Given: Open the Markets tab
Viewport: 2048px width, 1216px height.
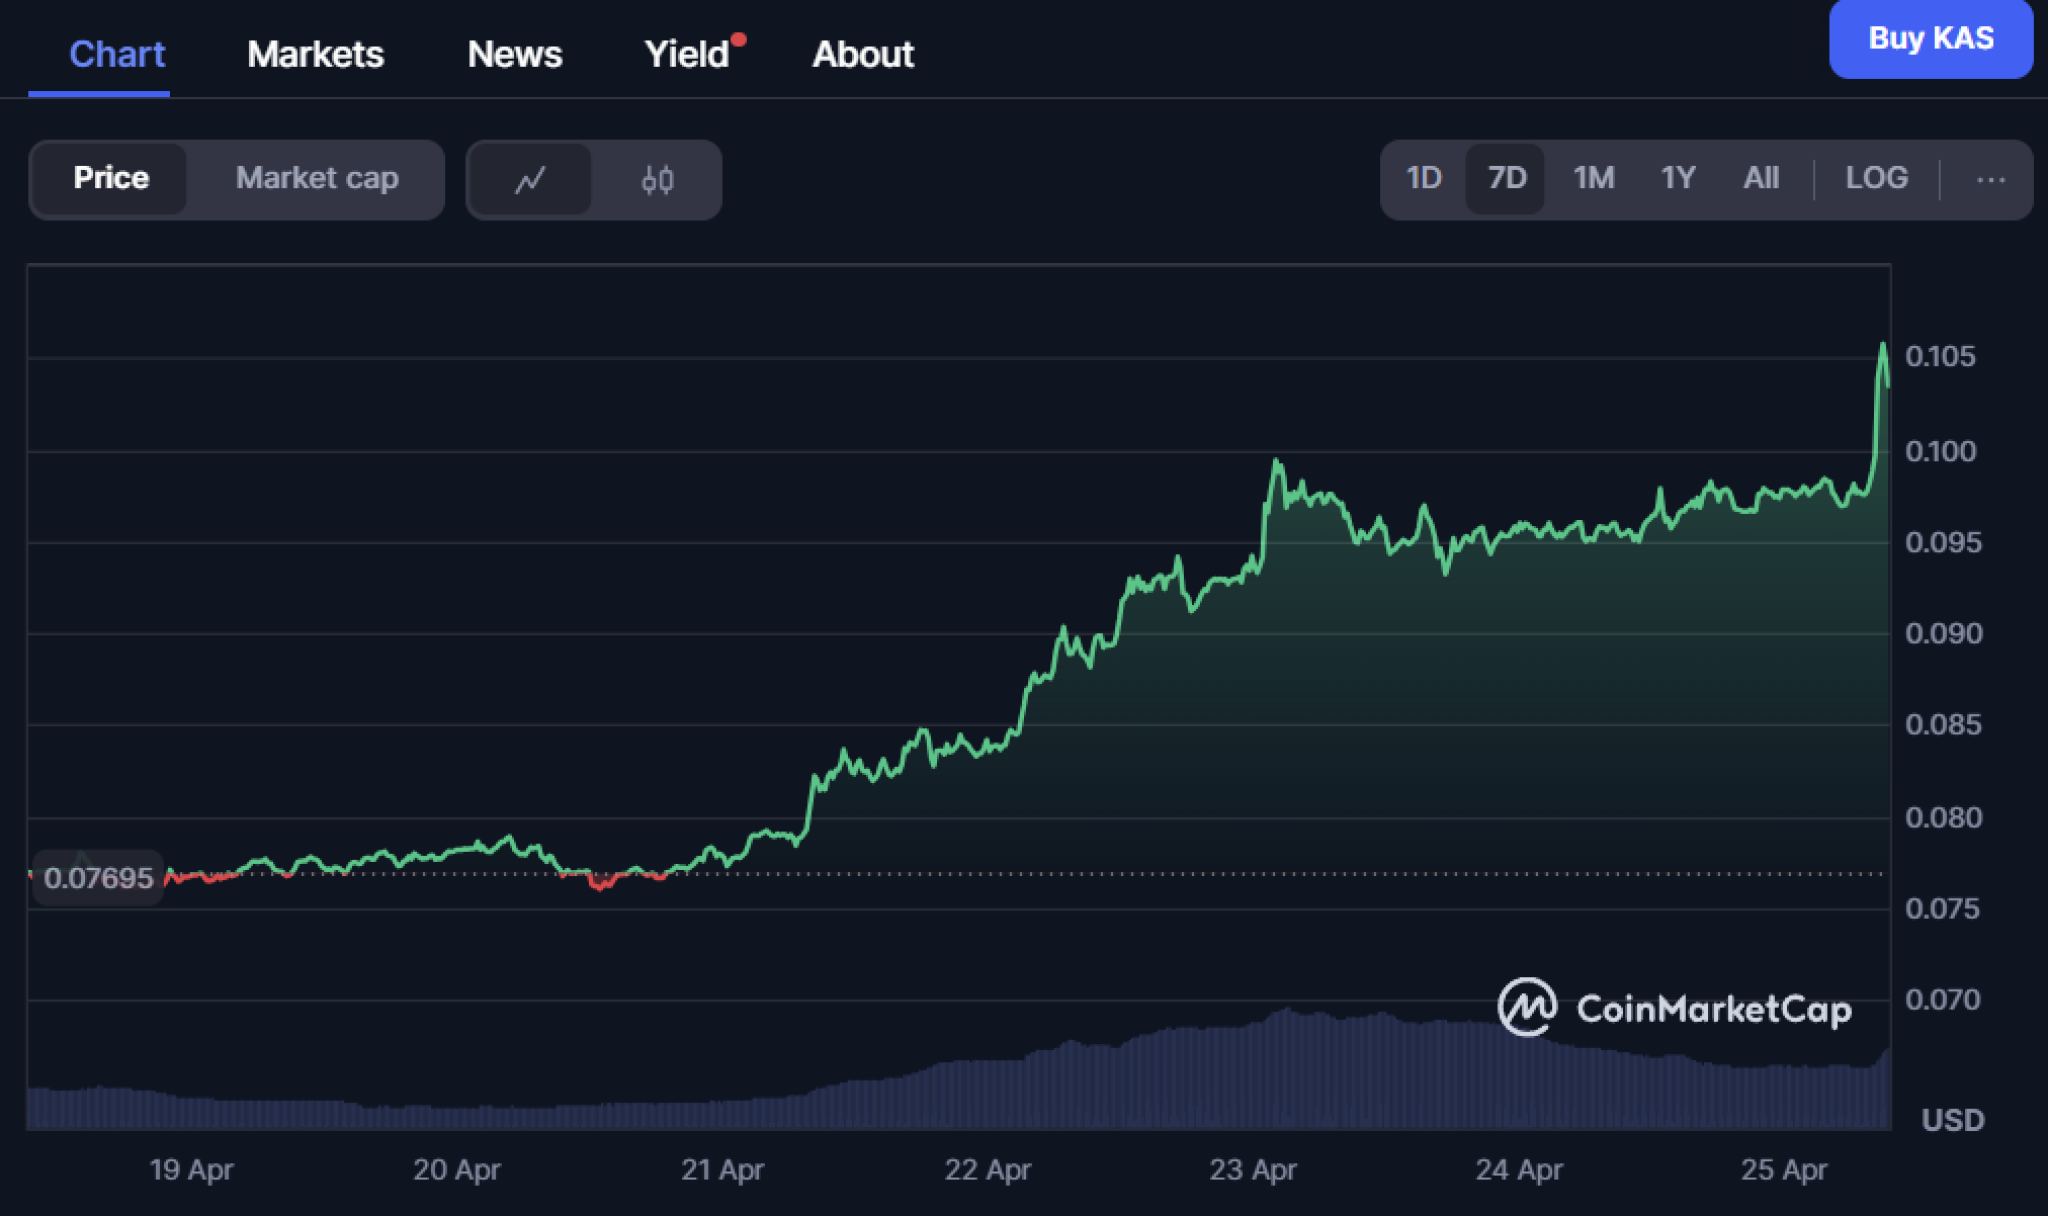Looking at the screenshot, I should click(x=315, y=54).
